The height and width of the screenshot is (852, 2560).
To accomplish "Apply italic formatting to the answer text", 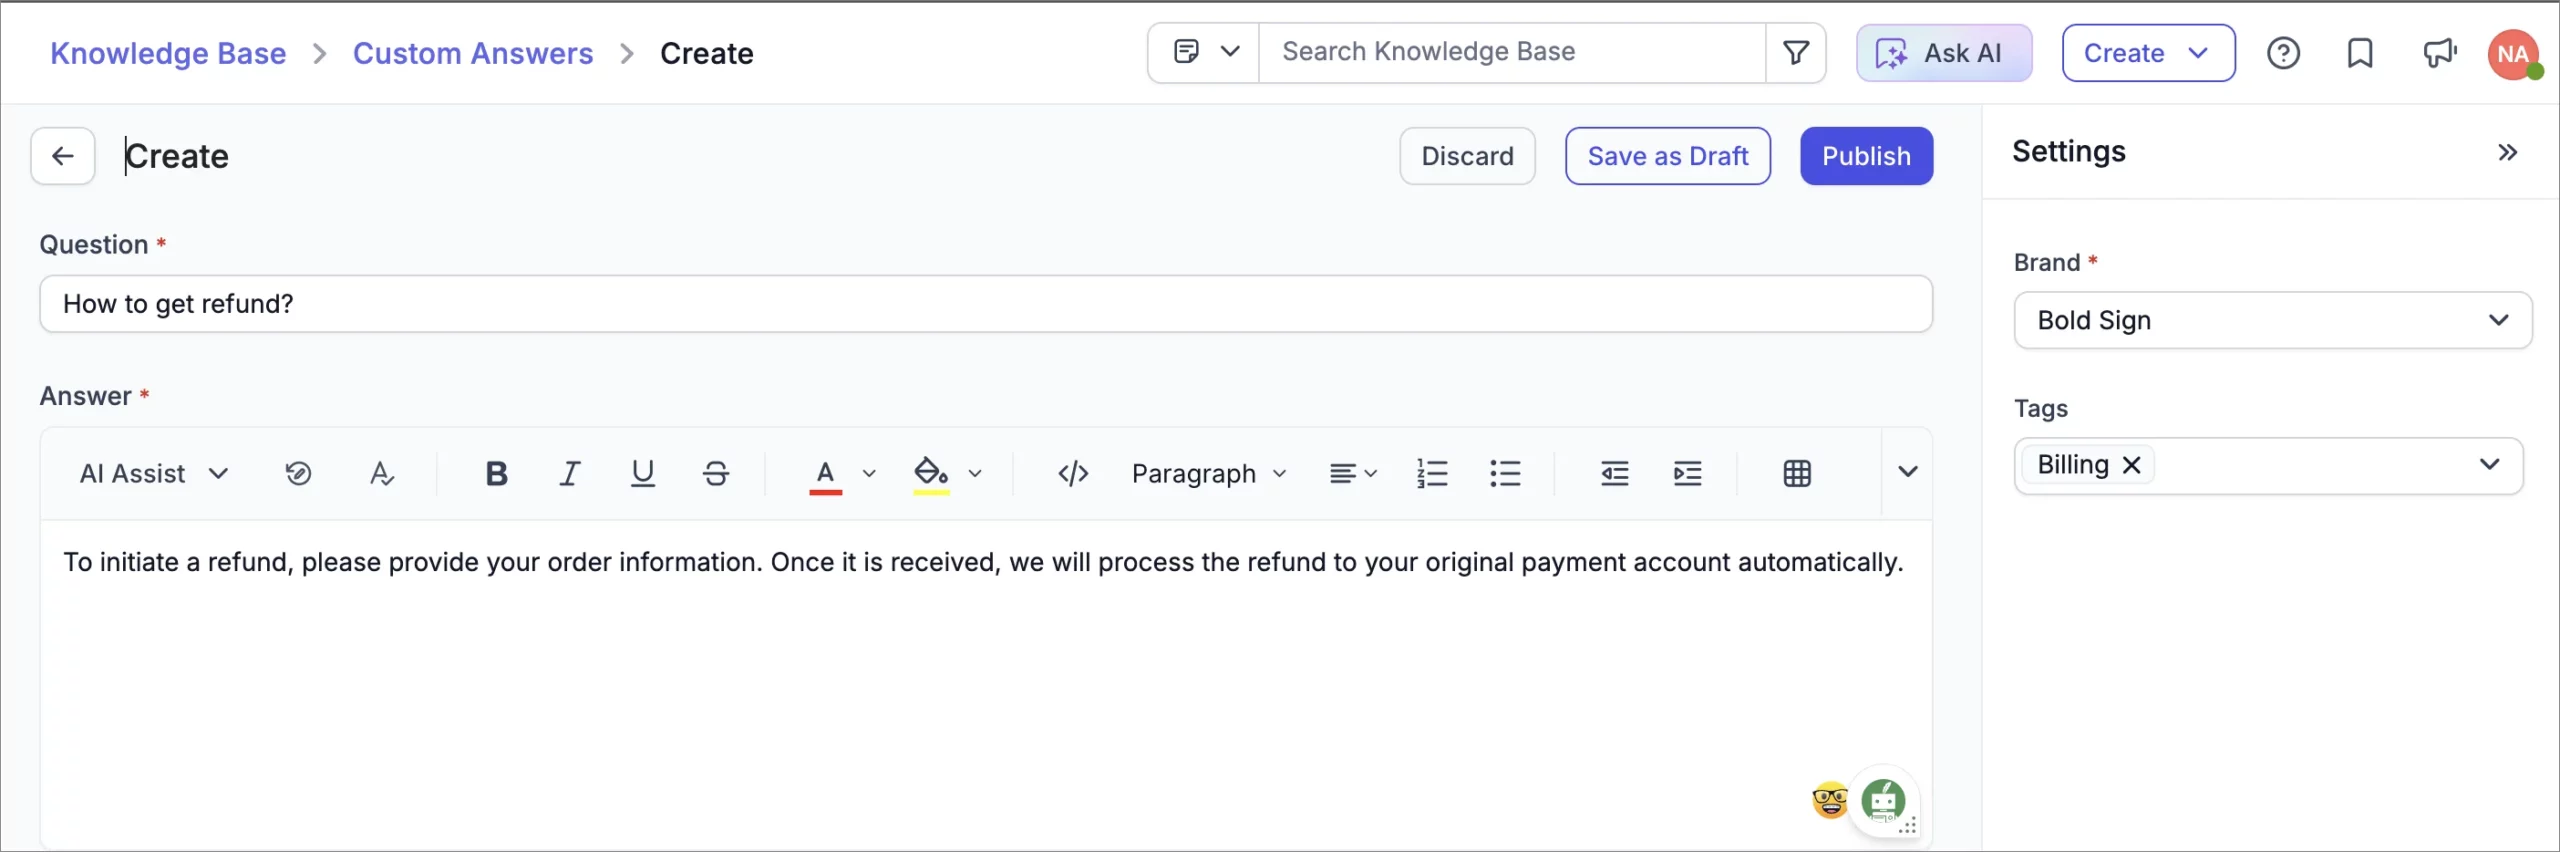I will click(570, 473).
